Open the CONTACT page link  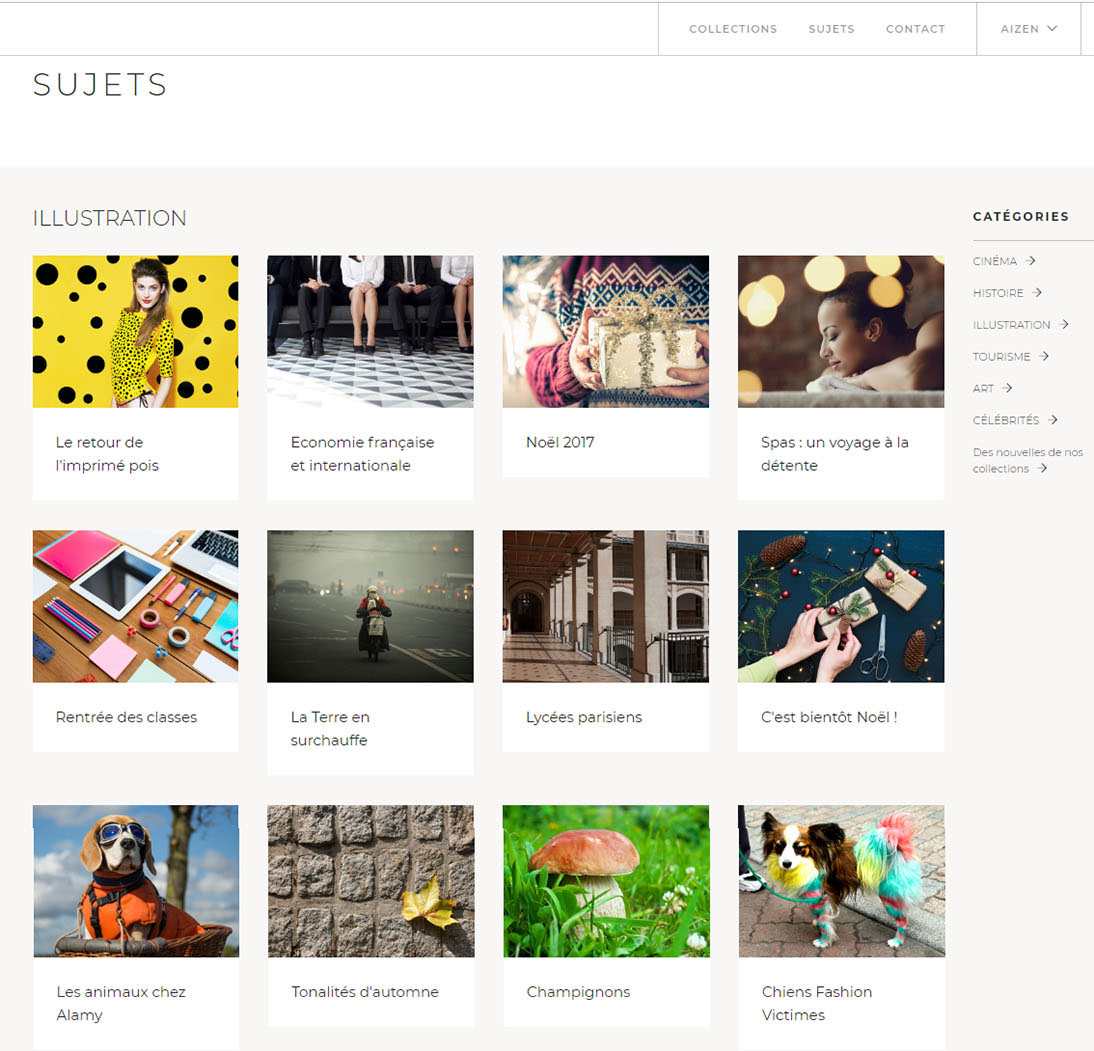[915, 29]
